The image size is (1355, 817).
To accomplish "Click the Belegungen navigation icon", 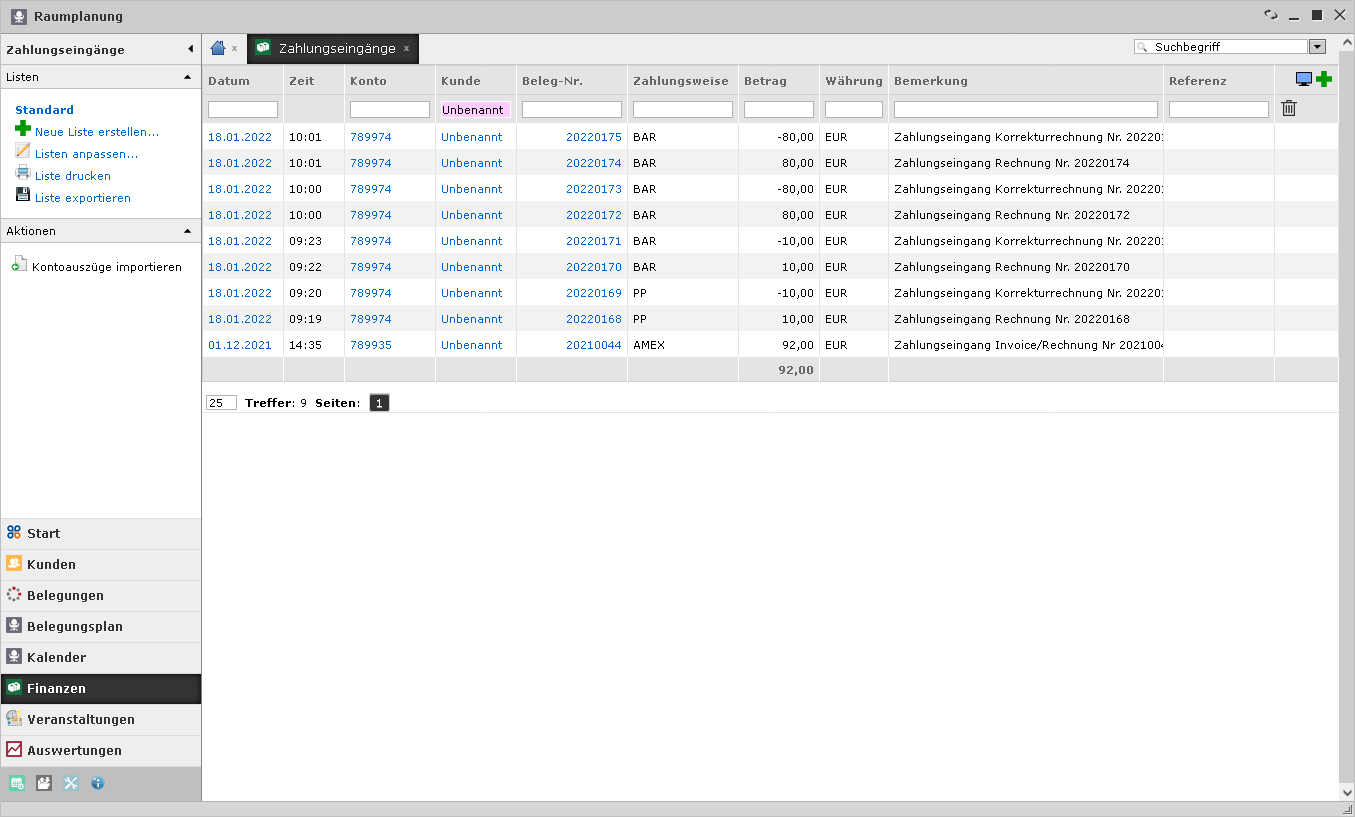I will [x=14, y=595].
